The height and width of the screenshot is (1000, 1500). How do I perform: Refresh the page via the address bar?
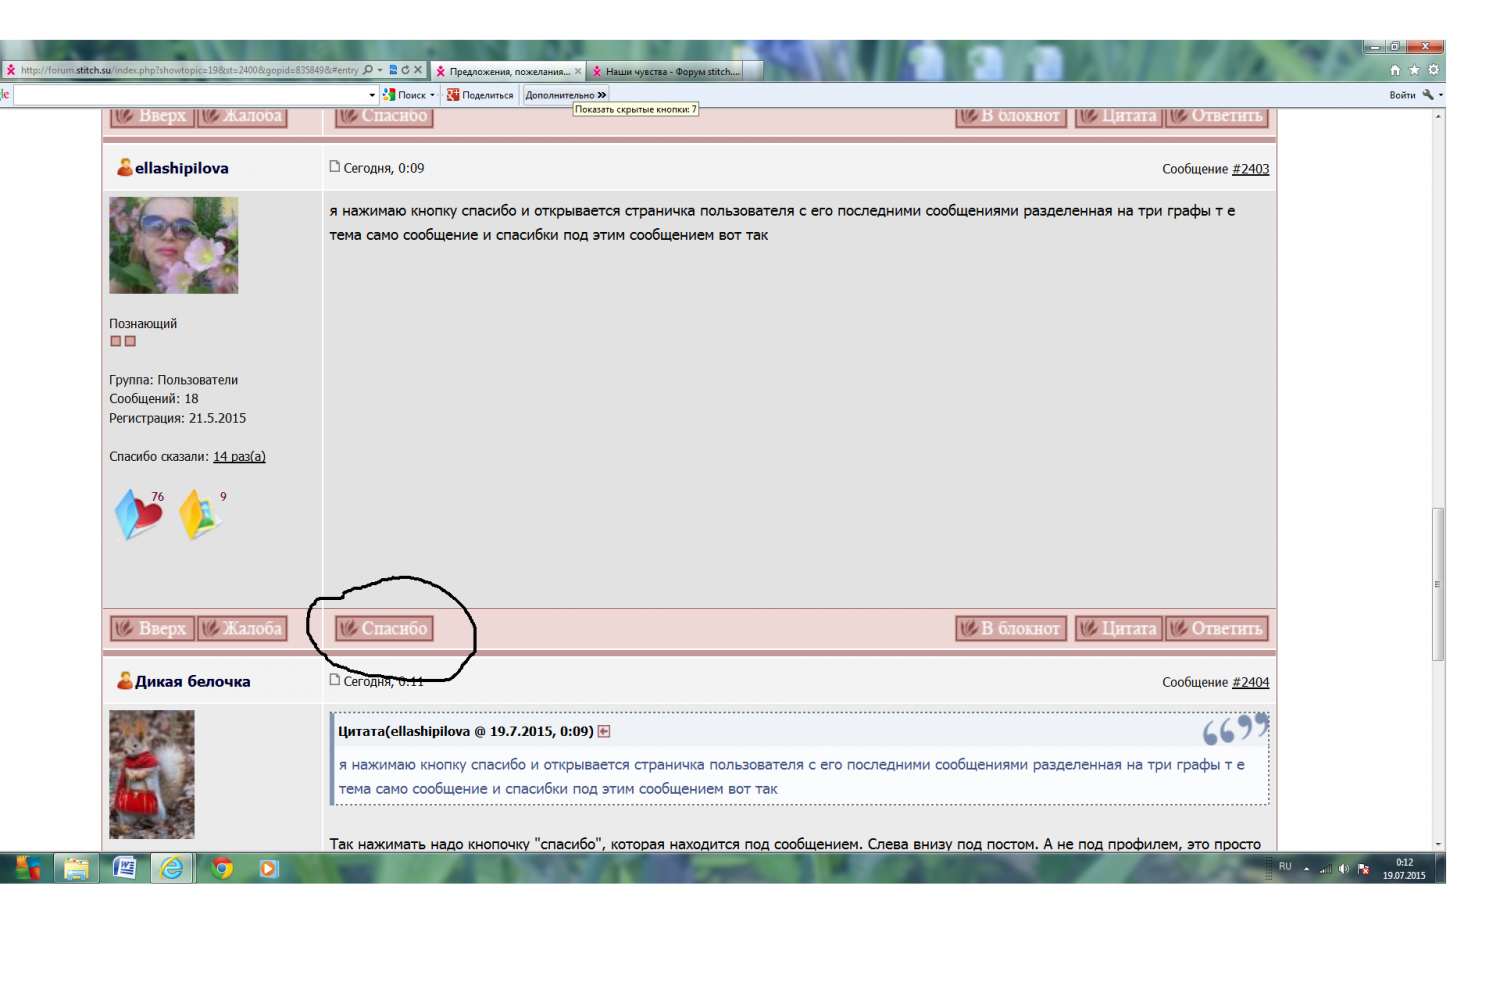coord(405,70)
